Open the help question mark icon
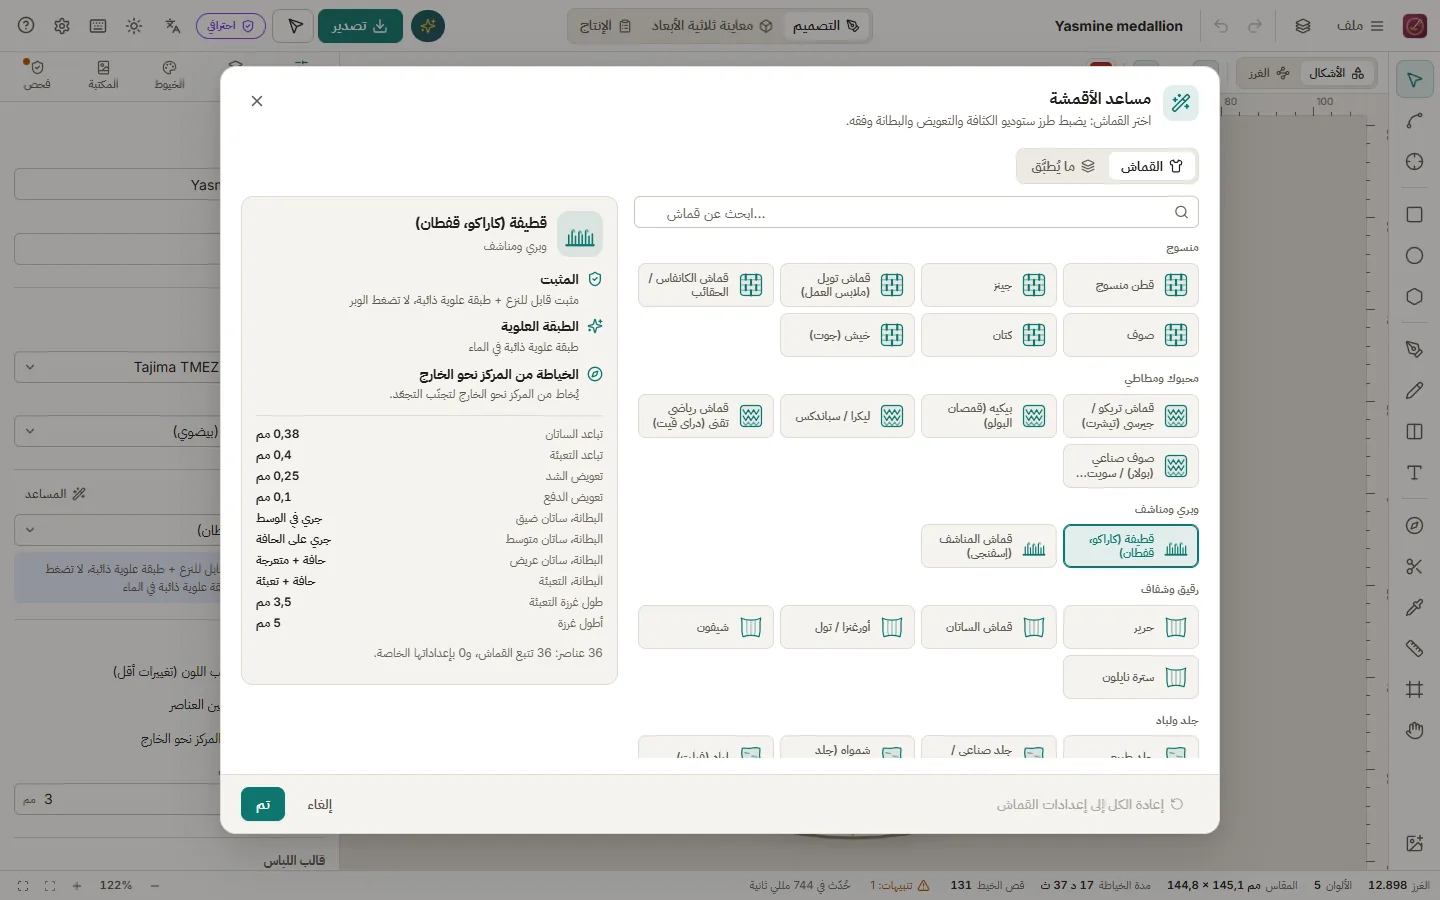This screenshot has height=900, width=1440. (26, 26)
